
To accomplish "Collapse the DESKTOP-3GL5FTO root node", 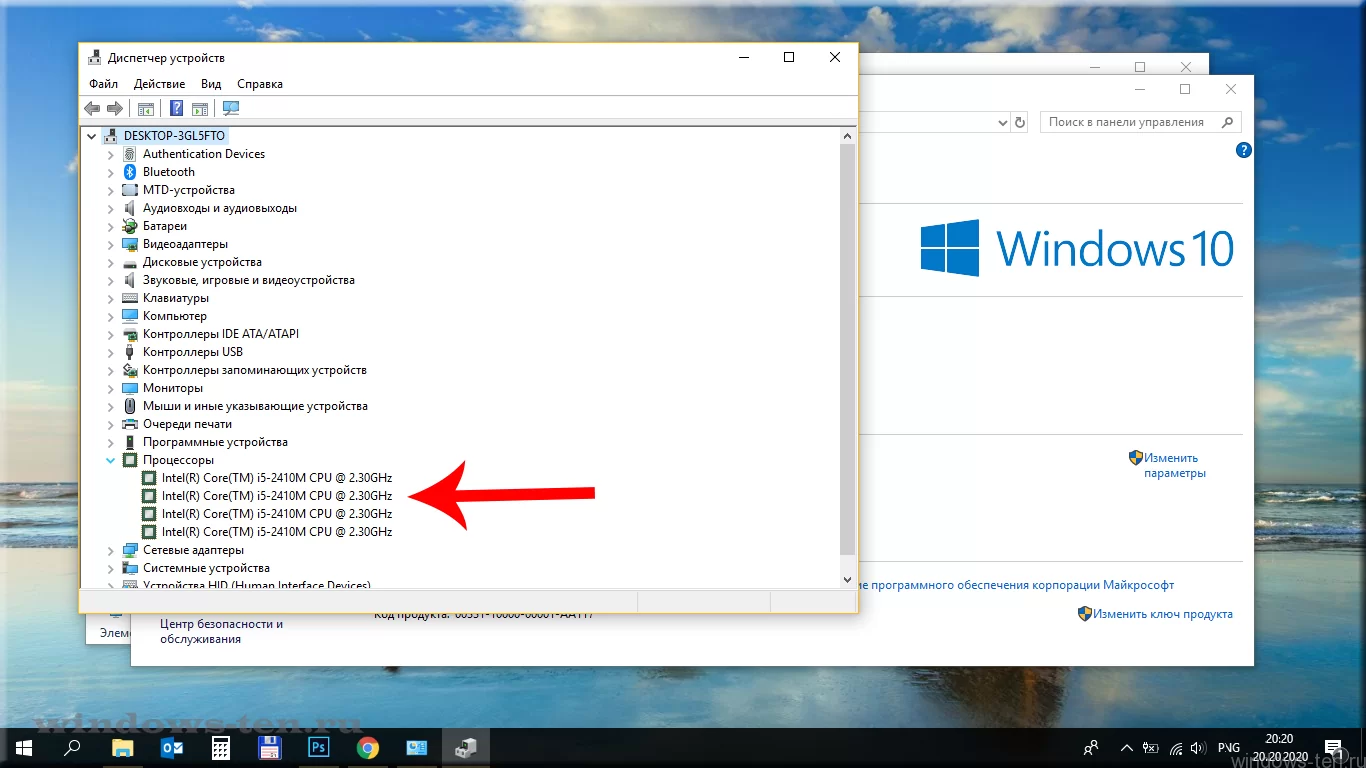I will click(x=92, y=136).
